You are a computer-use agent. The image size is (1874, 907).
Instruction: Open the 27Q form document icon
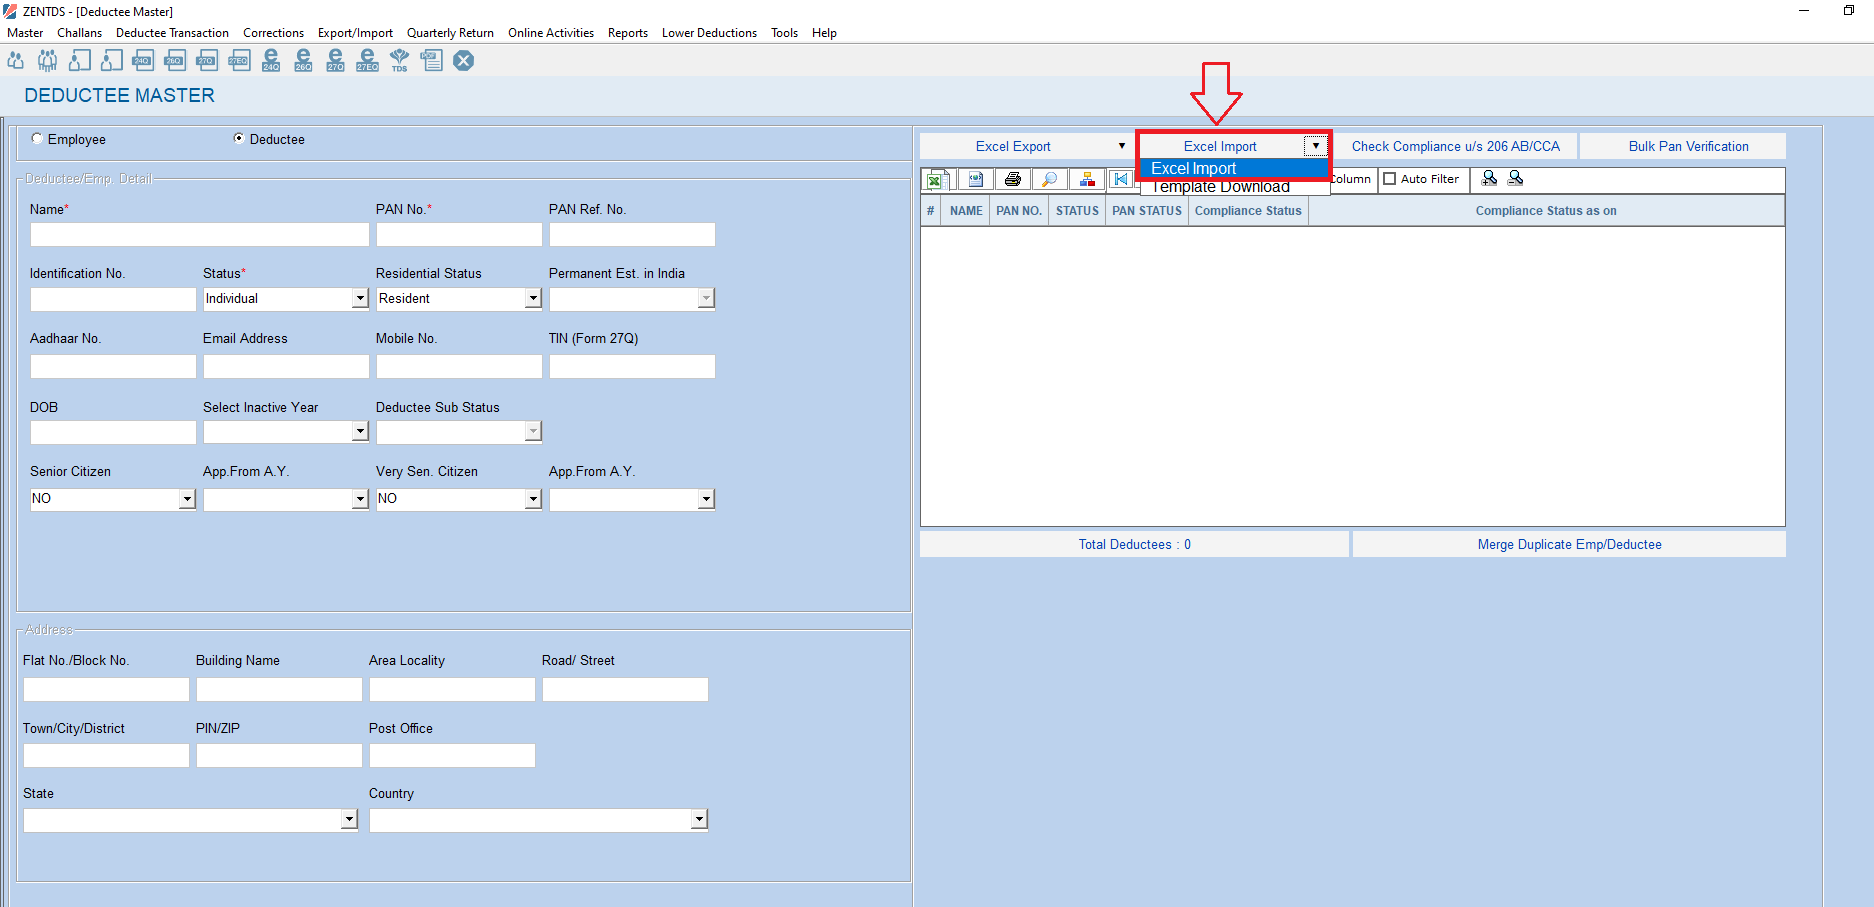[207, 60]
